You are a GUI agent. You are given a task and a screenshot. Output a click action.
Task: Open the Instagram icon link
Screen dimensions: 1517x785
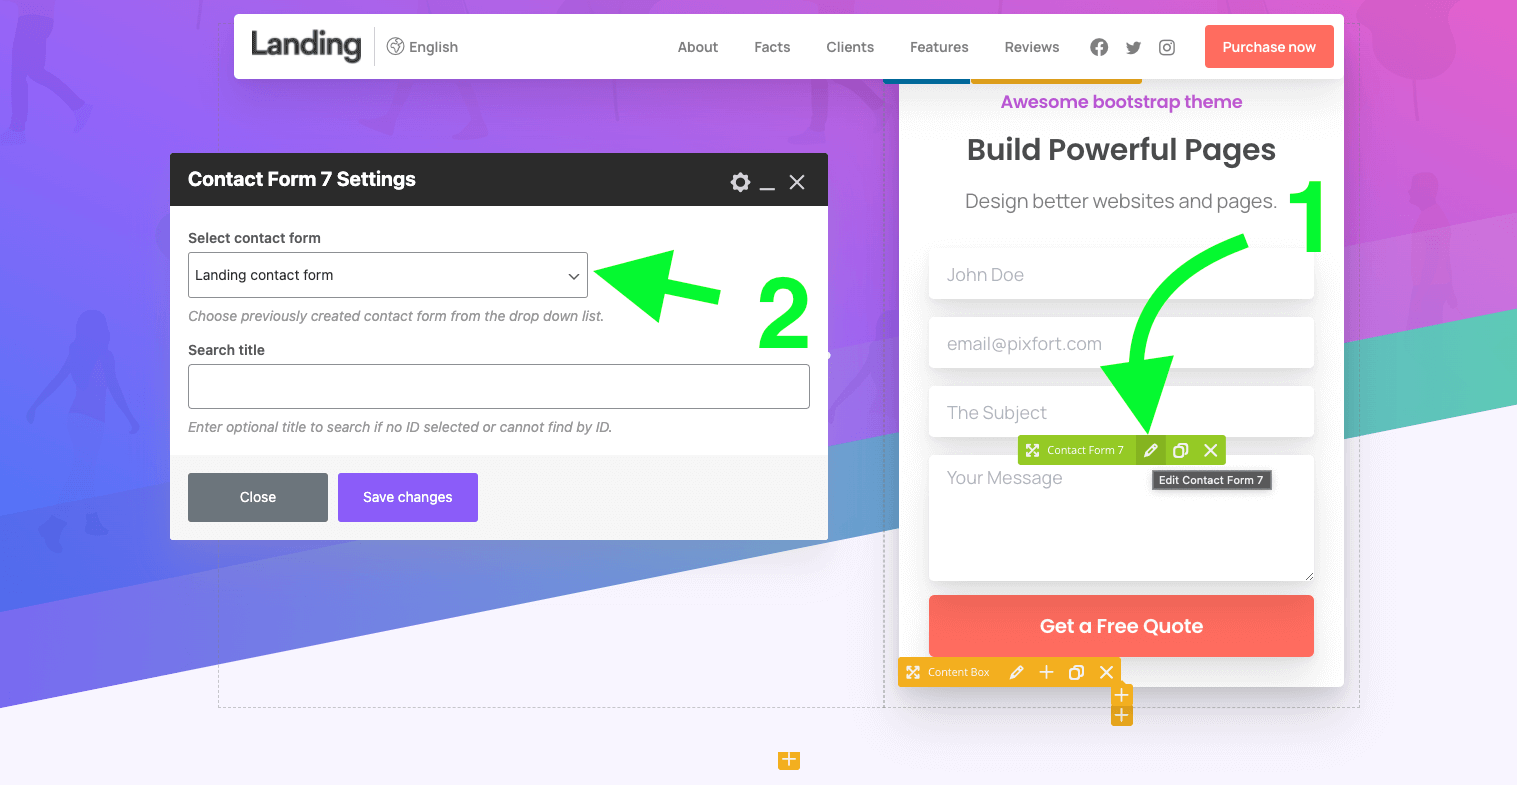pos(1167,47)
